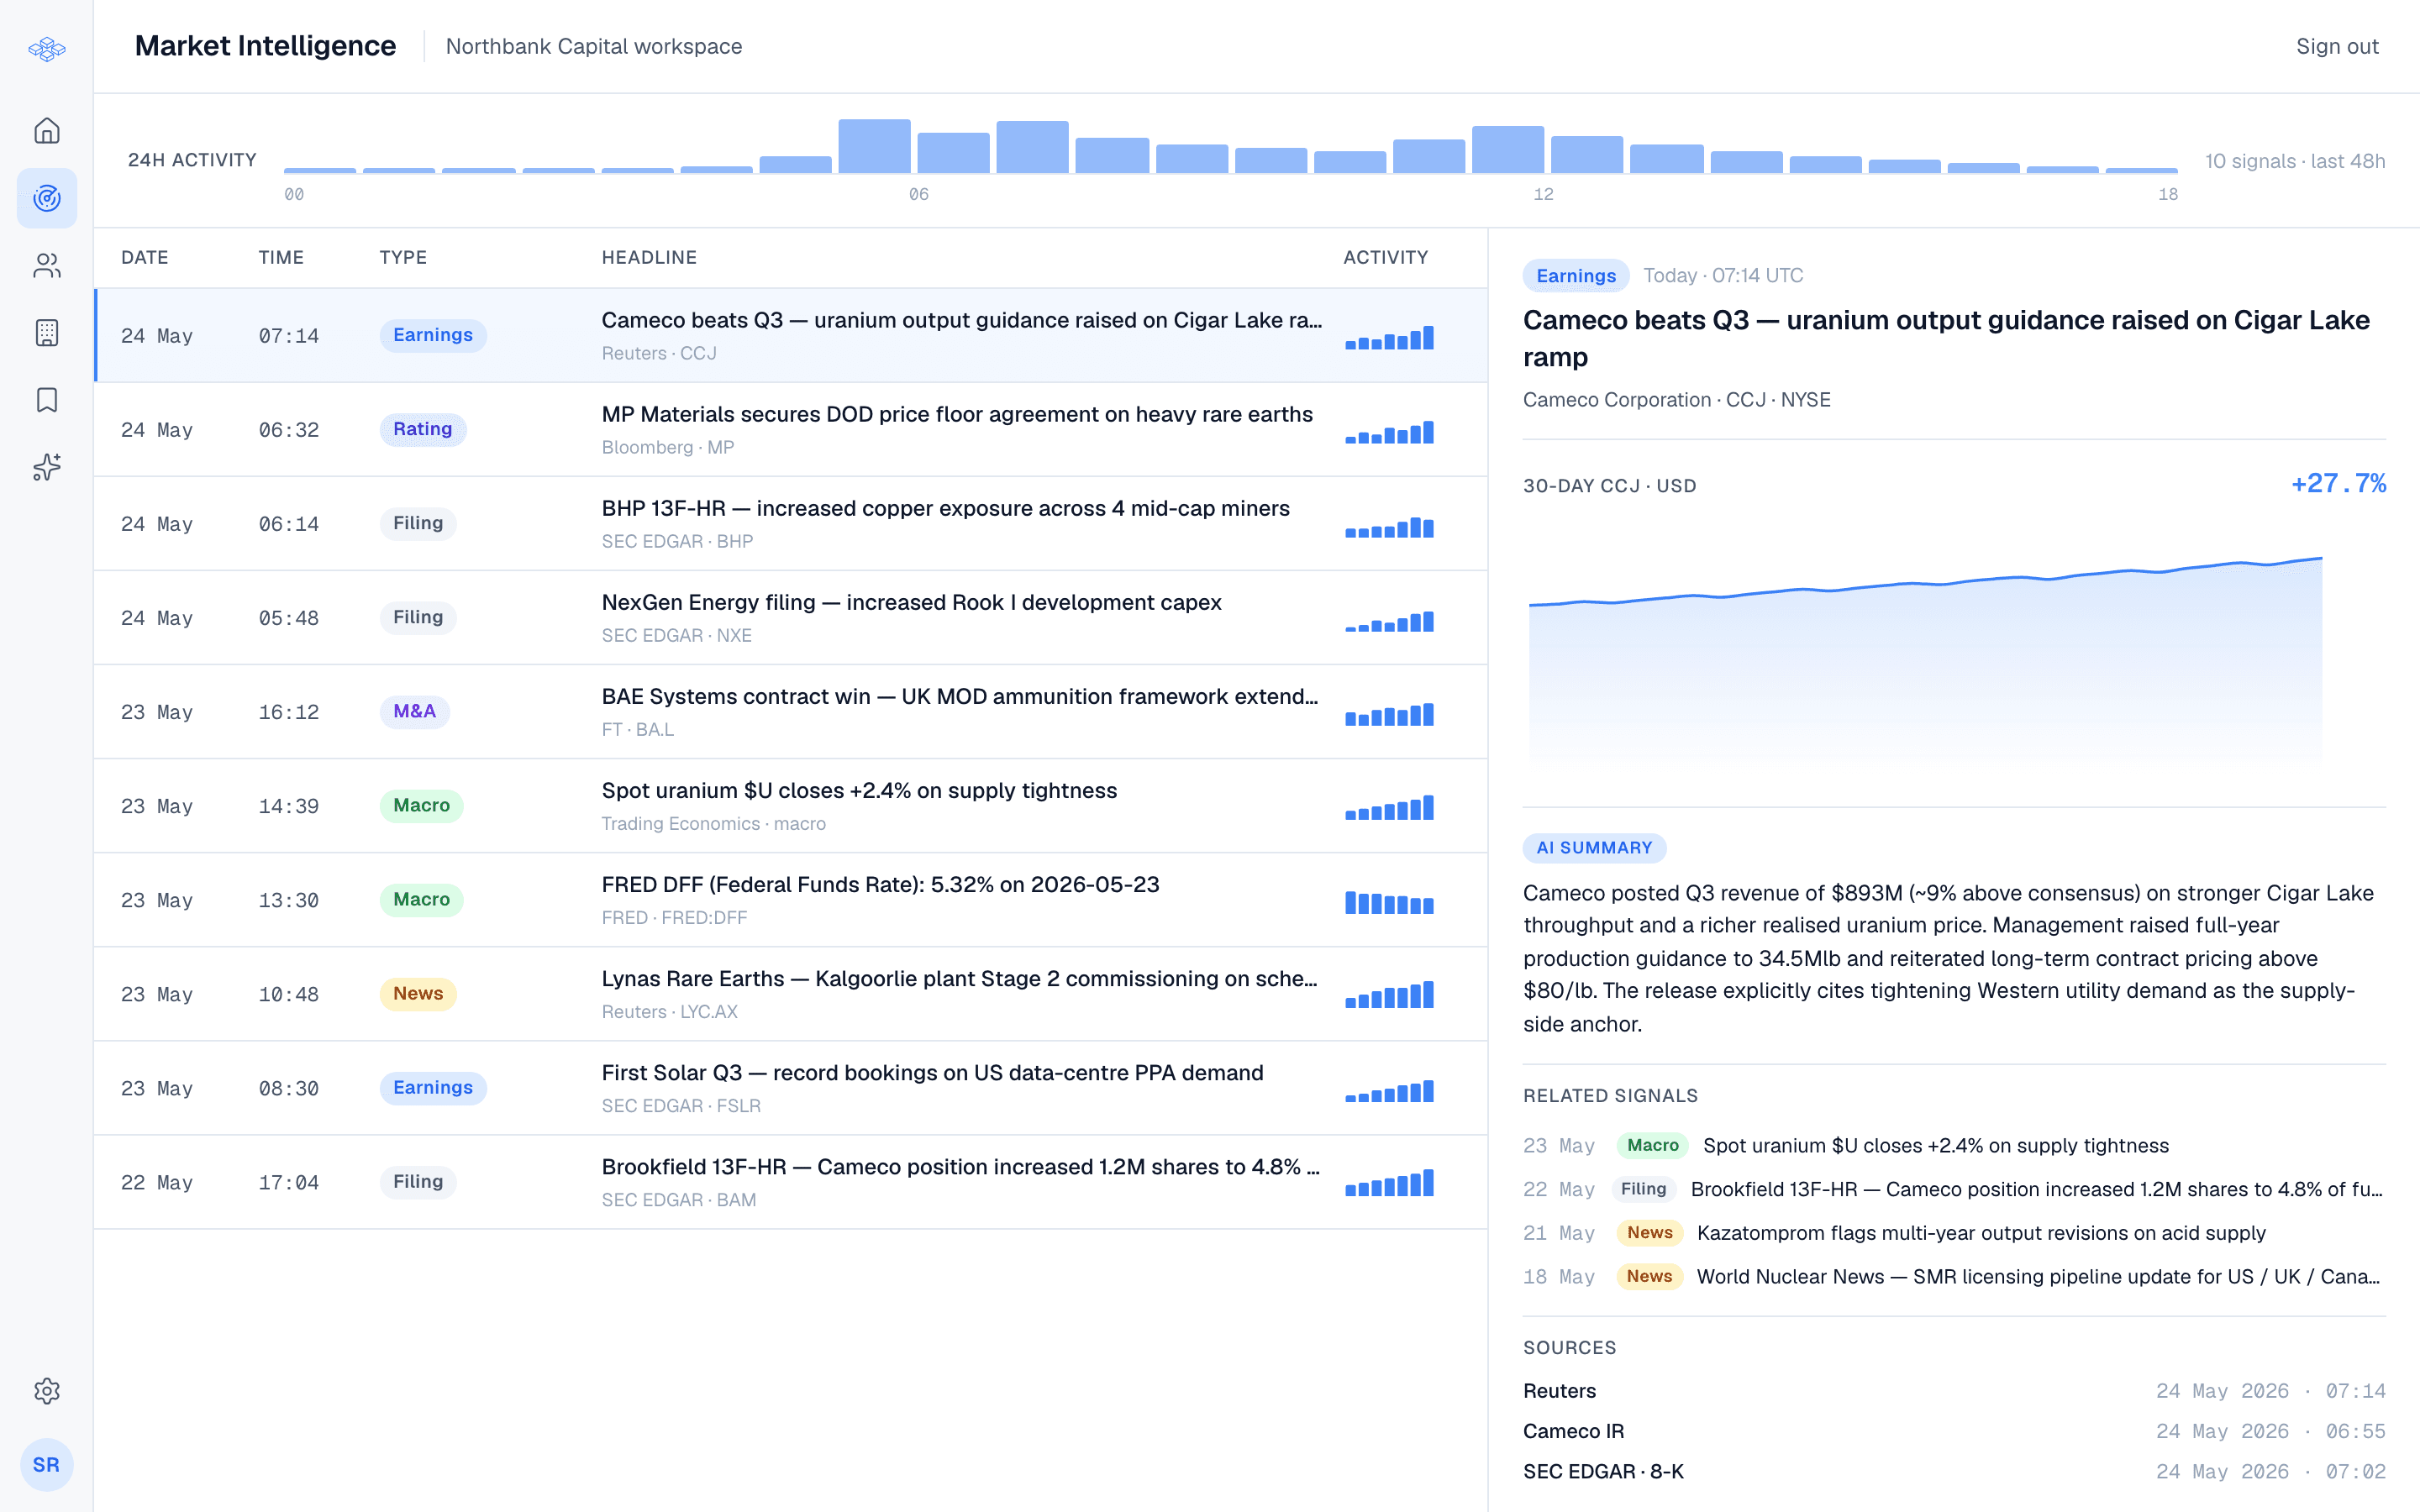Click the M&A badge on the BAE Systems row
The image size is (2420, 1512).
tap(414, 711)
